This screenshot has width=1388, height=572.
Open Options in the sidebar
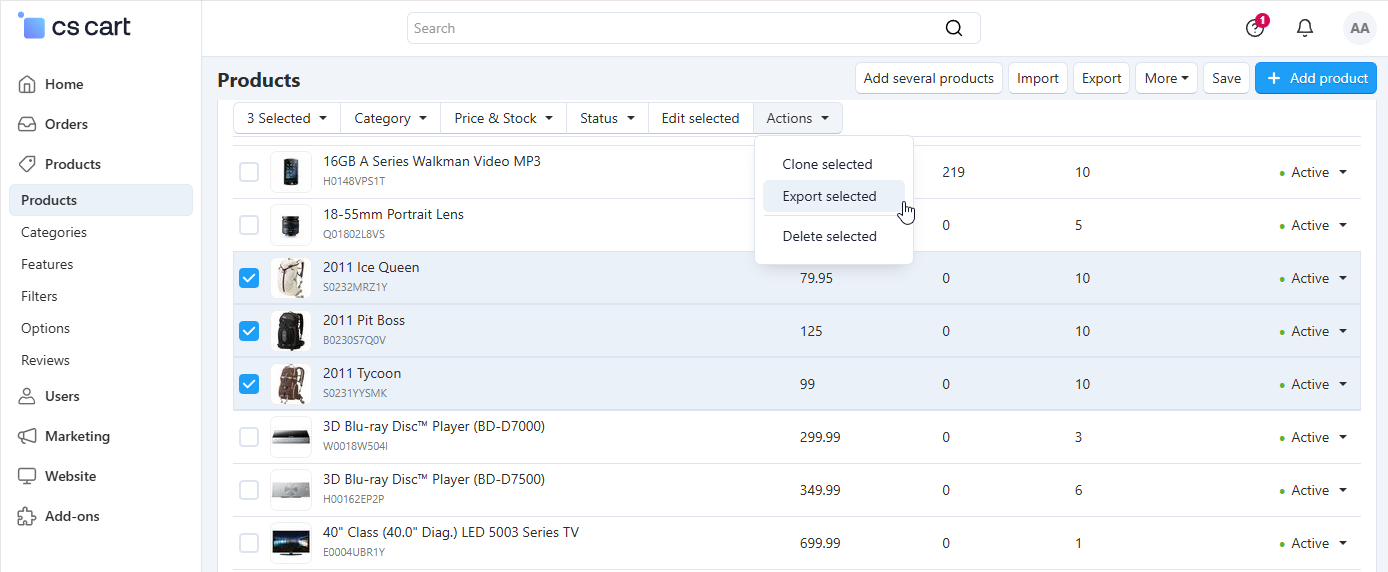pos(45,328)
